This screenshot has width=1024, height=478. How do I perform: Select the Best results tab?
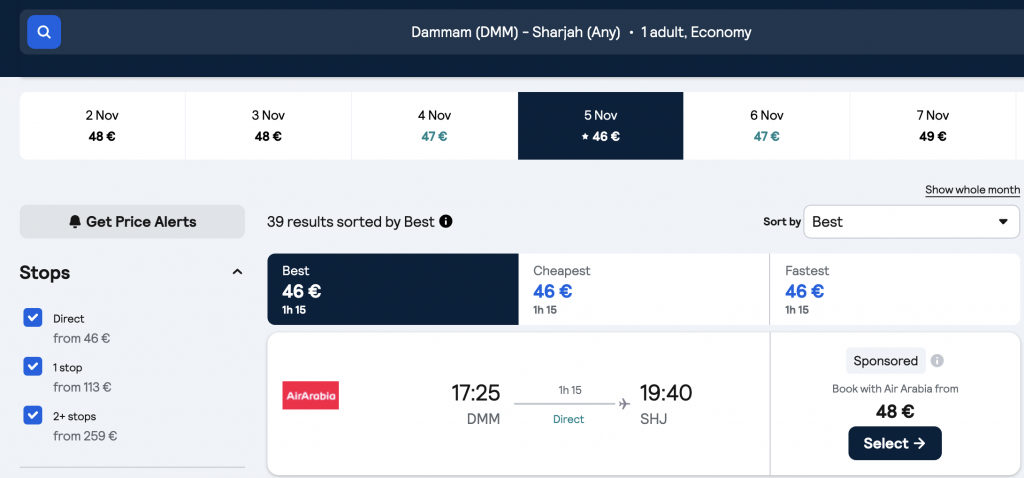tap(392, 289)
